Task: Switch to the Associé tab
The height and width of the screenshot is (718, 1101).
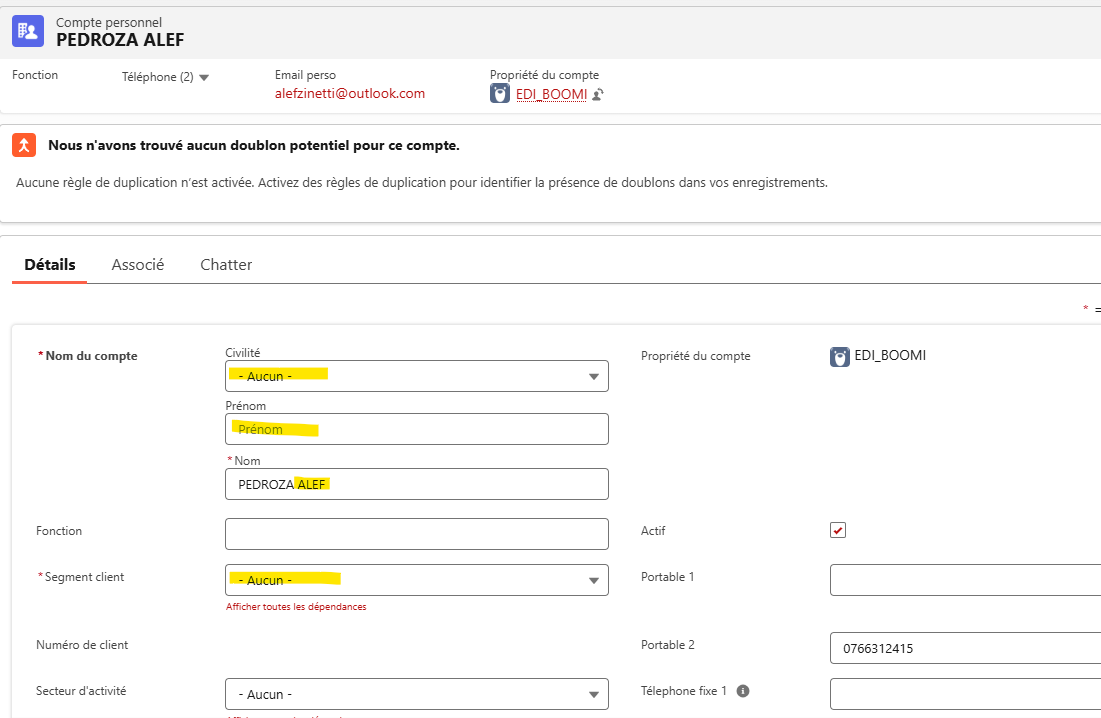Action: point(138,265)
